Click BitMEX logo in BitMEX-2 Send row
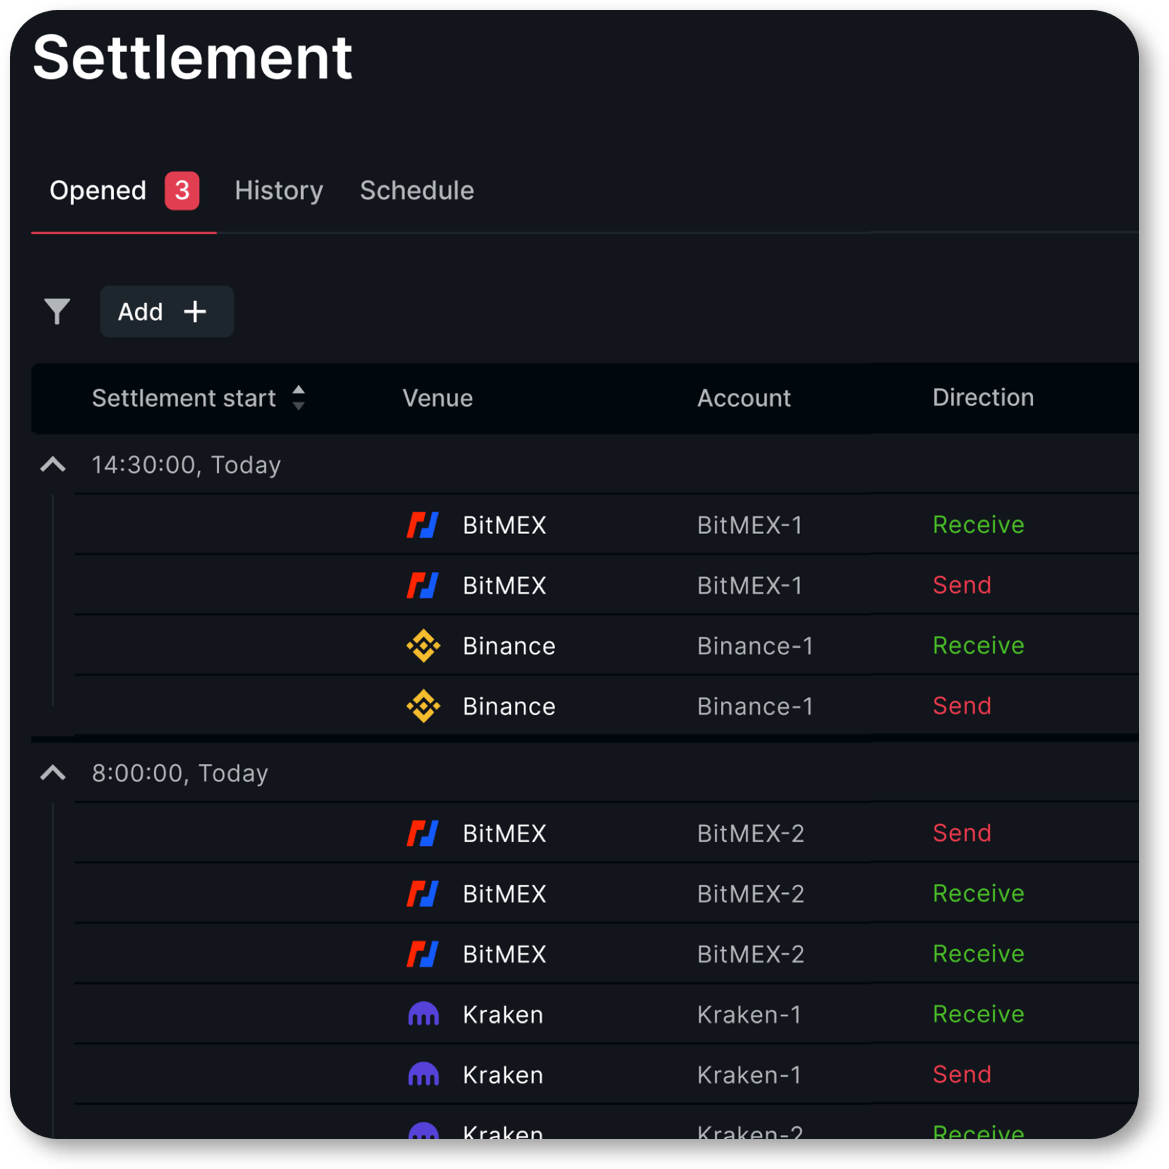The image size is (1169, 1169). [x=423, y=833]
